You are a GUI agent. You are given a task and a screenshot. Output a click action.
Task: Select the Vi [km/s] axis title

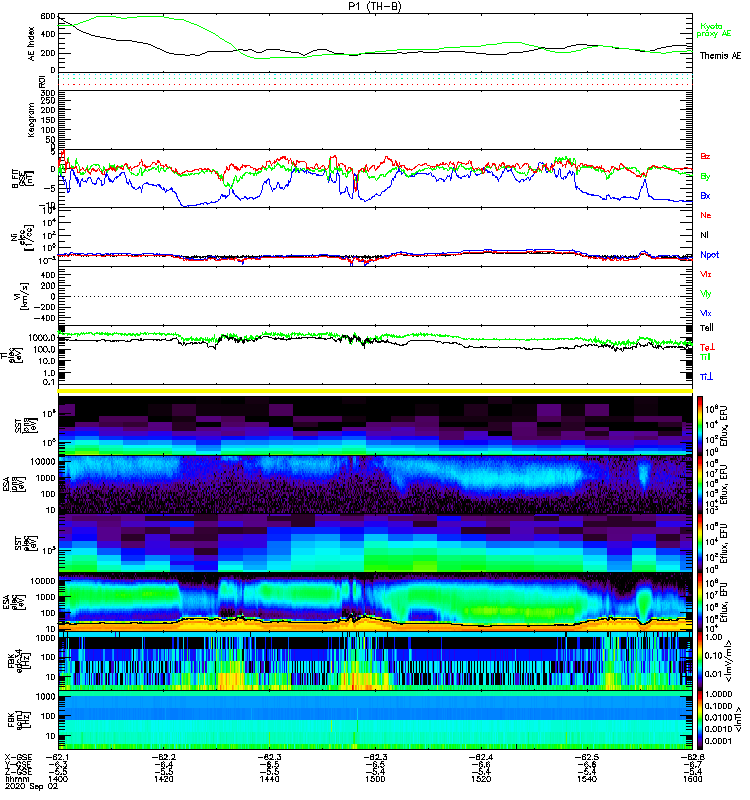pos(23,296)
